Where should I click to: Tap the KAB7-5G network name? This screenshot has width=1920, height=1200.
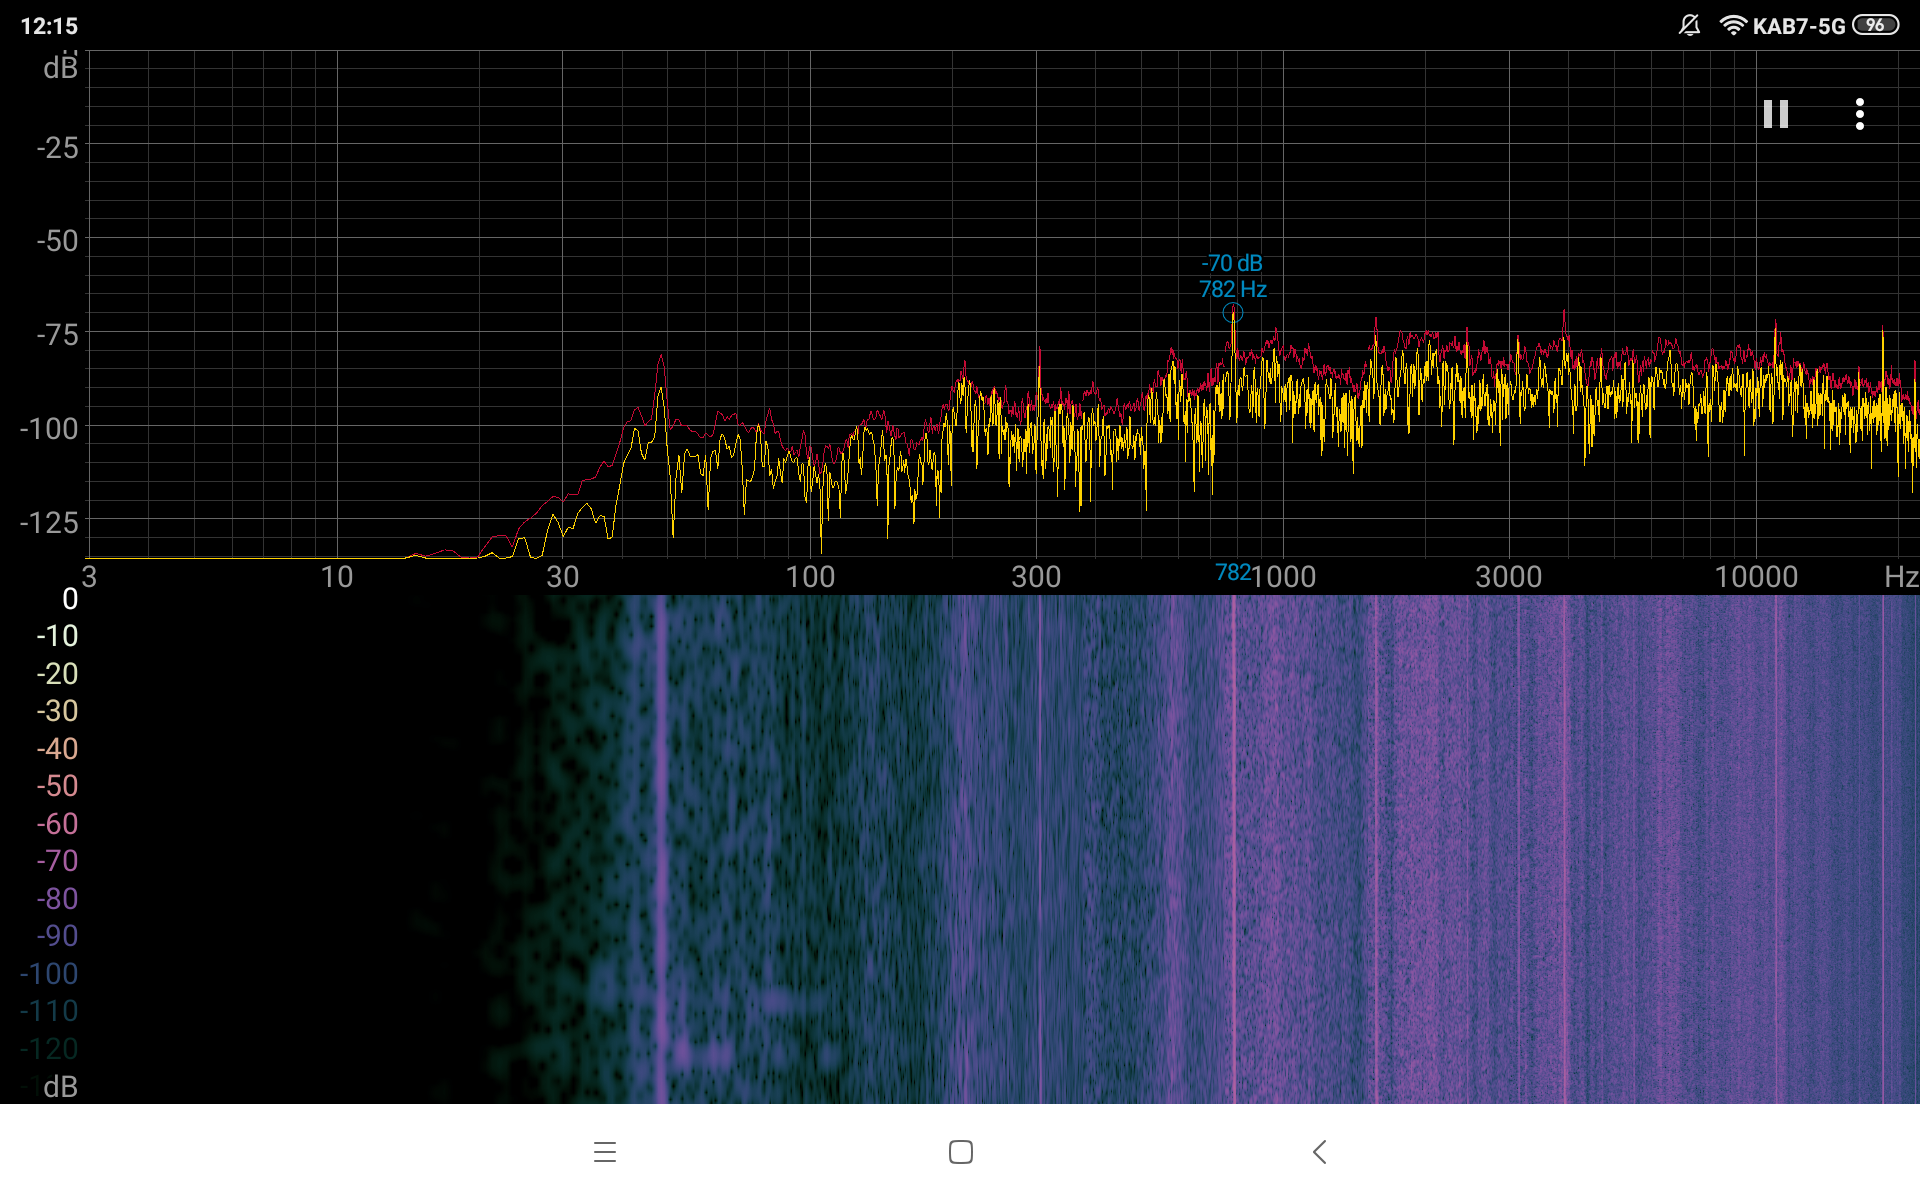point(1798,27)
